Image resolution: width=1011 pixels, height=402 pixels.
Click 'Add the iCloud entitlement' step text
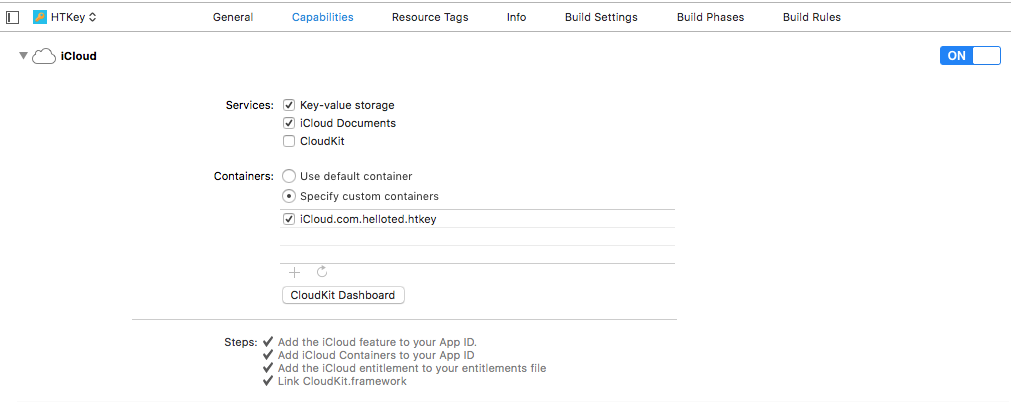(x=412, y=368)
